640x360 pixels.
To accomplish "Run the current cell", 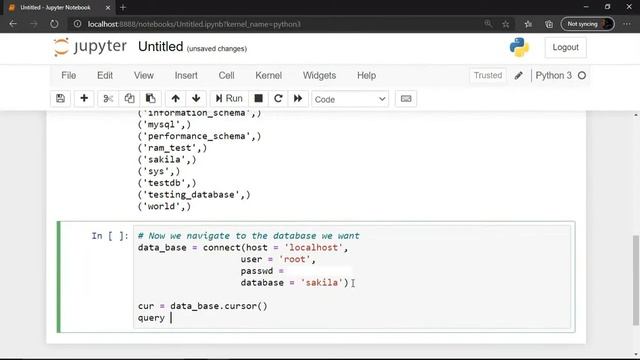I will (x=229, y=99).
